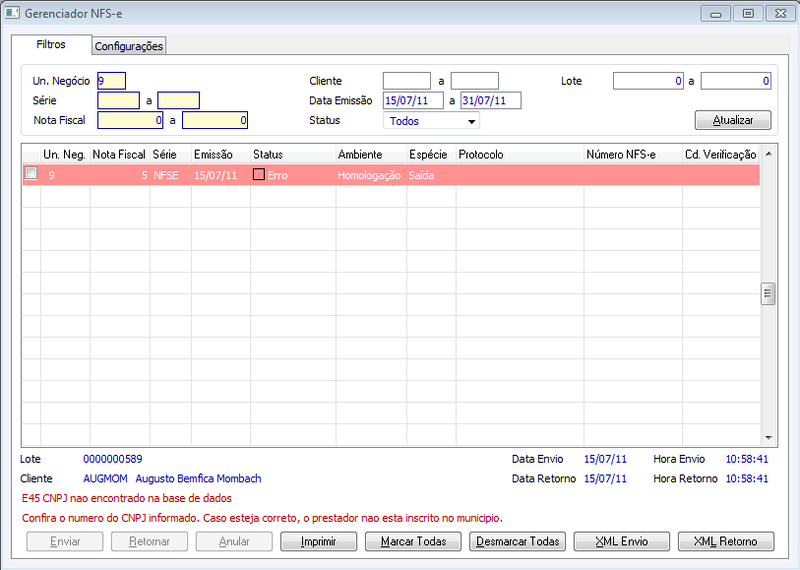This screenshot has width=800, height=570.
Task: Close the Gerenciador NFS-e window
Action: [780, 14]
